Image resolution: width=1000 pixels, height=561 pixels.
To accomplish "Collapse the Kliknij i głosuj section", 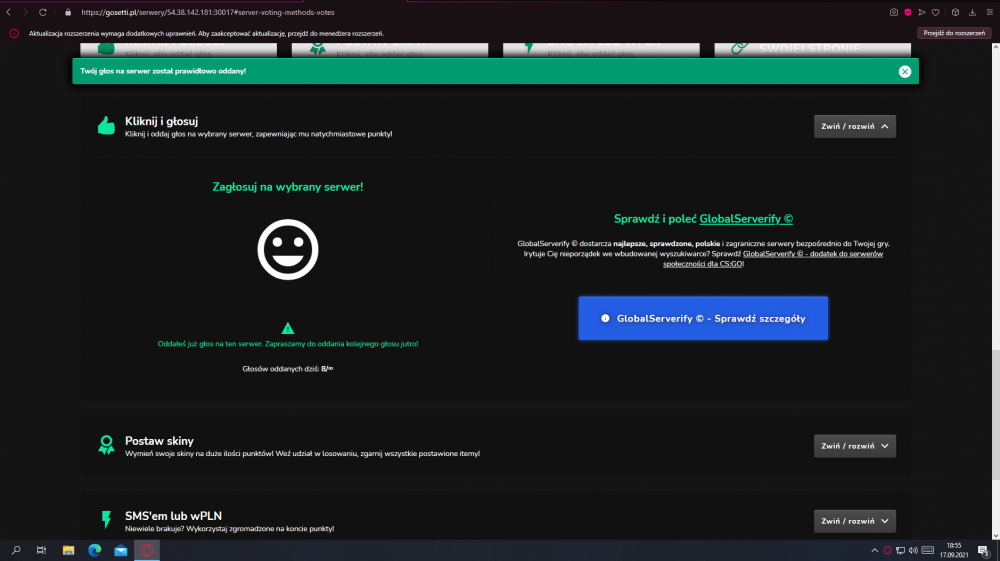I will pyautogui.click(x=855, y=126).
